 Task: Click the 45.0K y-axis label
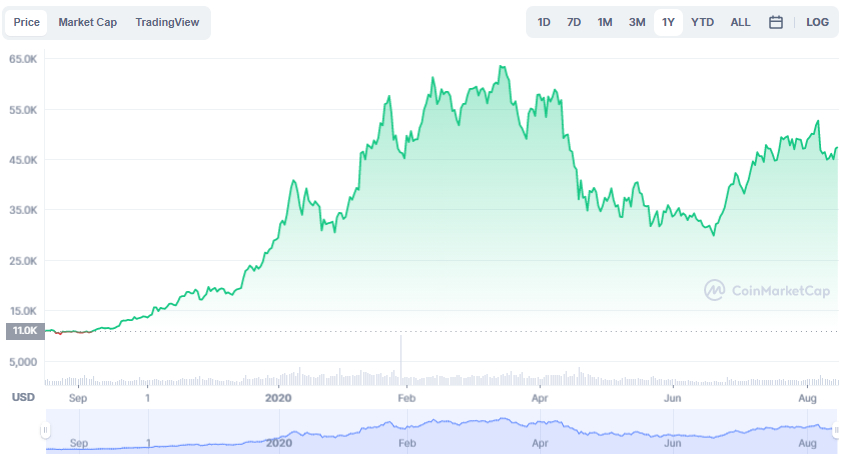point(23,160)
